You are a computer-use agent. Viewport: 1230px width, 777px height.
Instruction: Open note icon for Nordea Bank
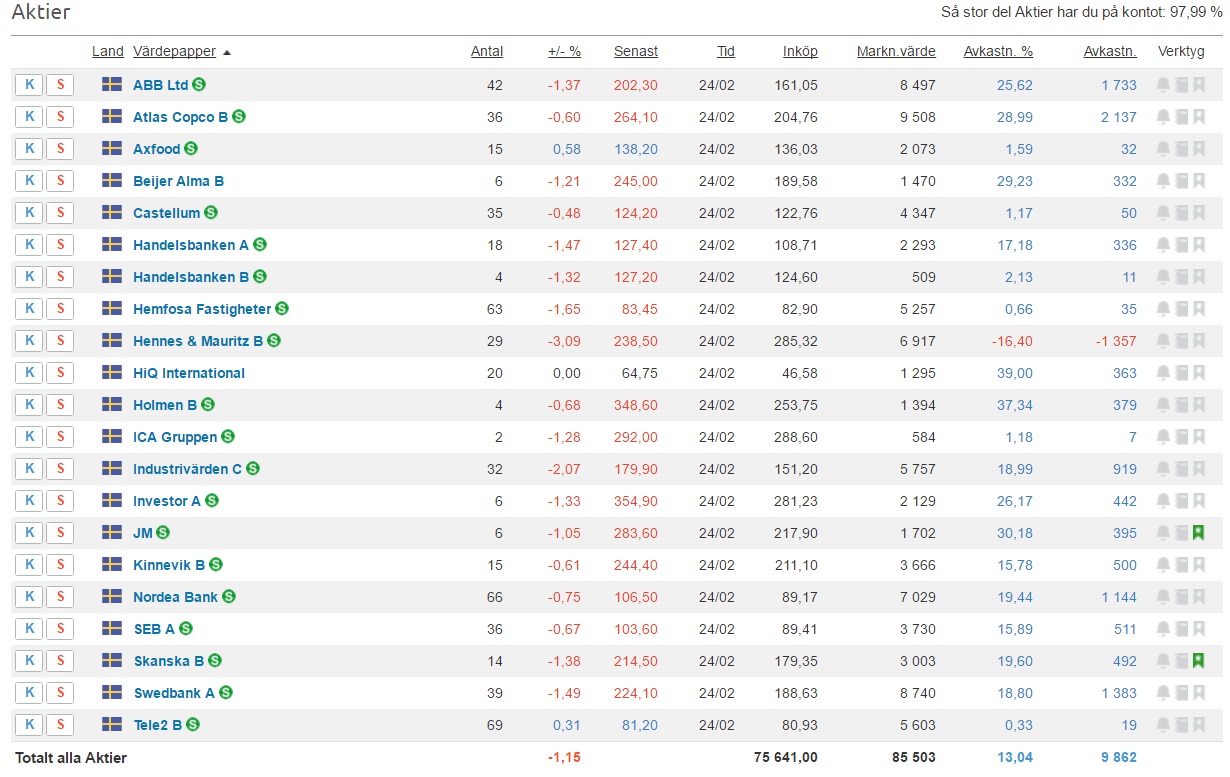pyautogui.click(x=1181, y=597)
